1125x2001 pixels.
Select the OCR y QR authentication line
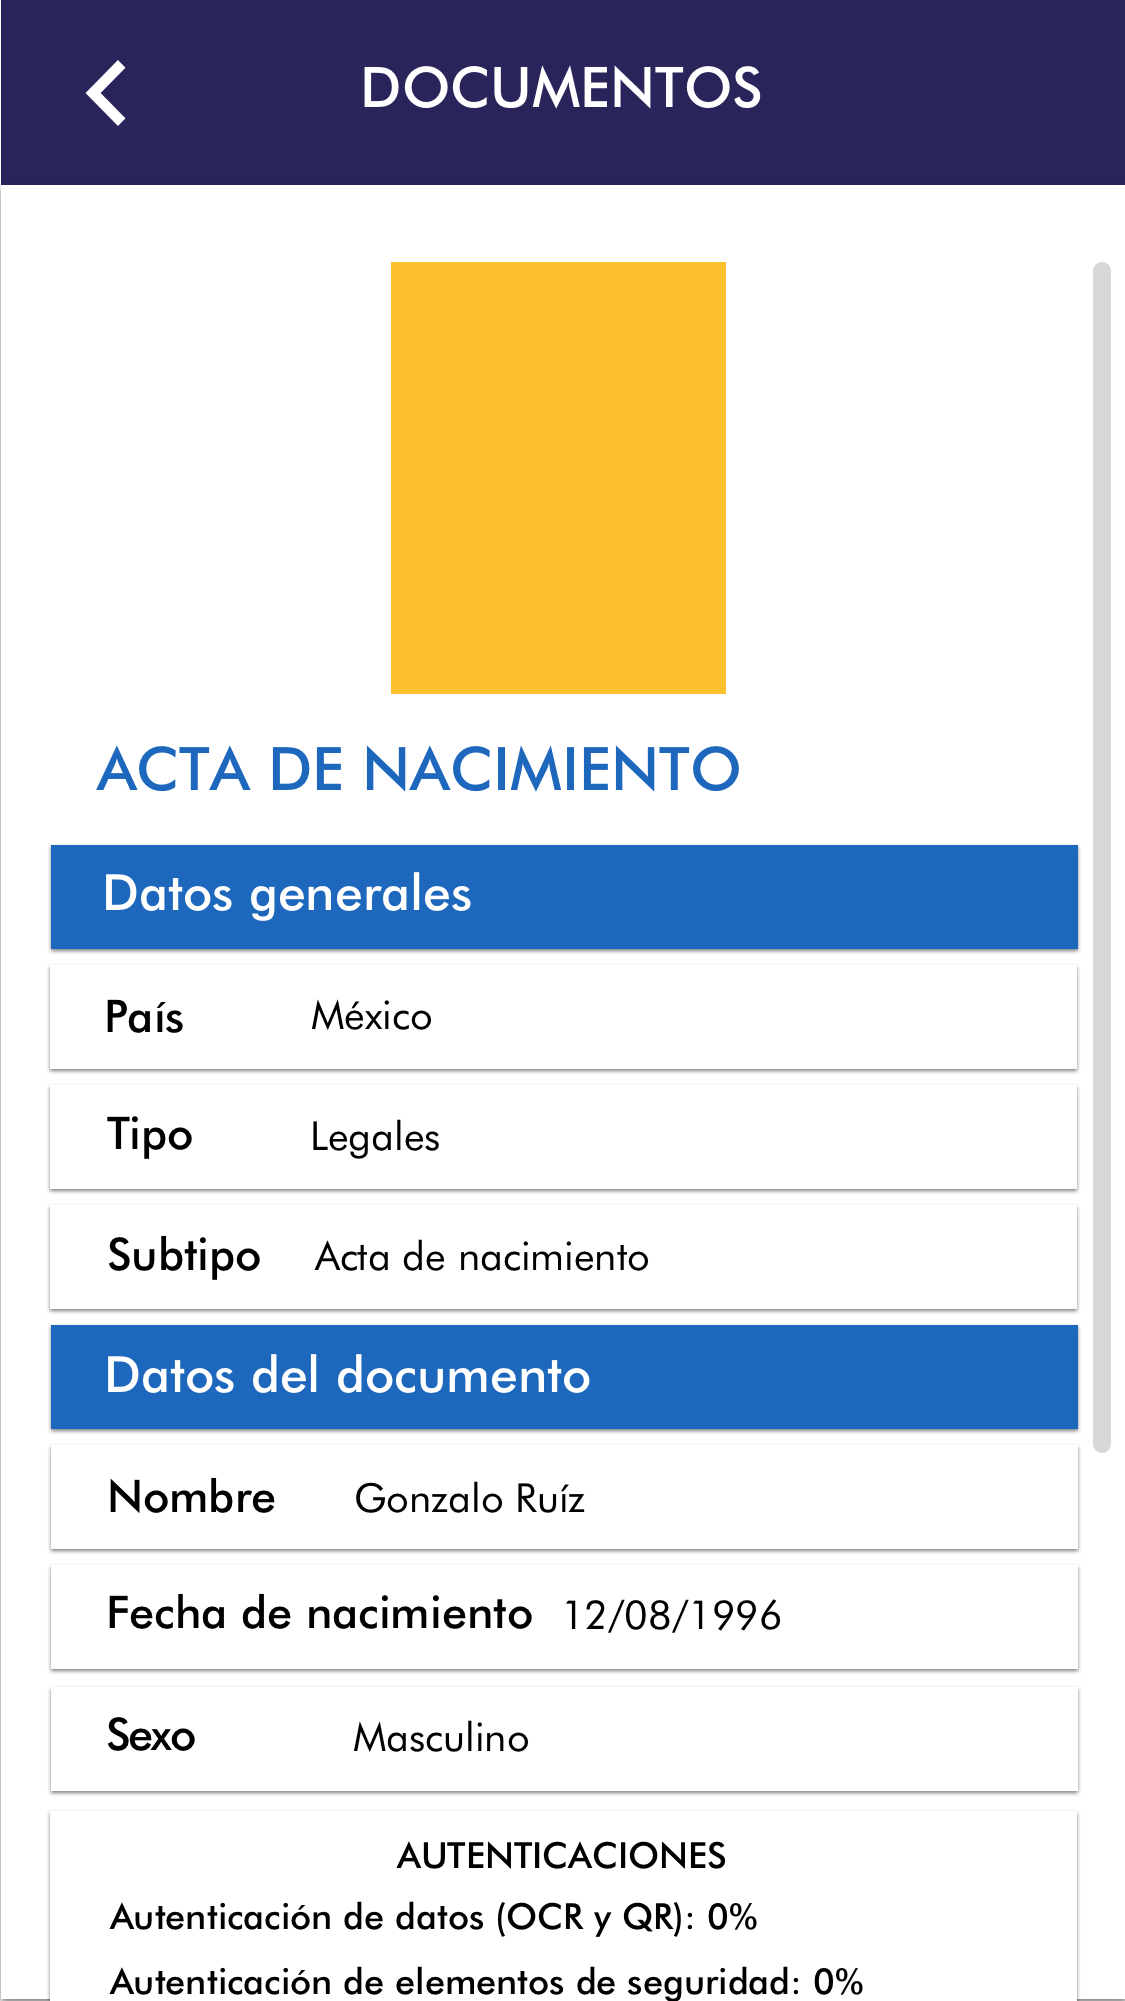tap(434, 1918)
